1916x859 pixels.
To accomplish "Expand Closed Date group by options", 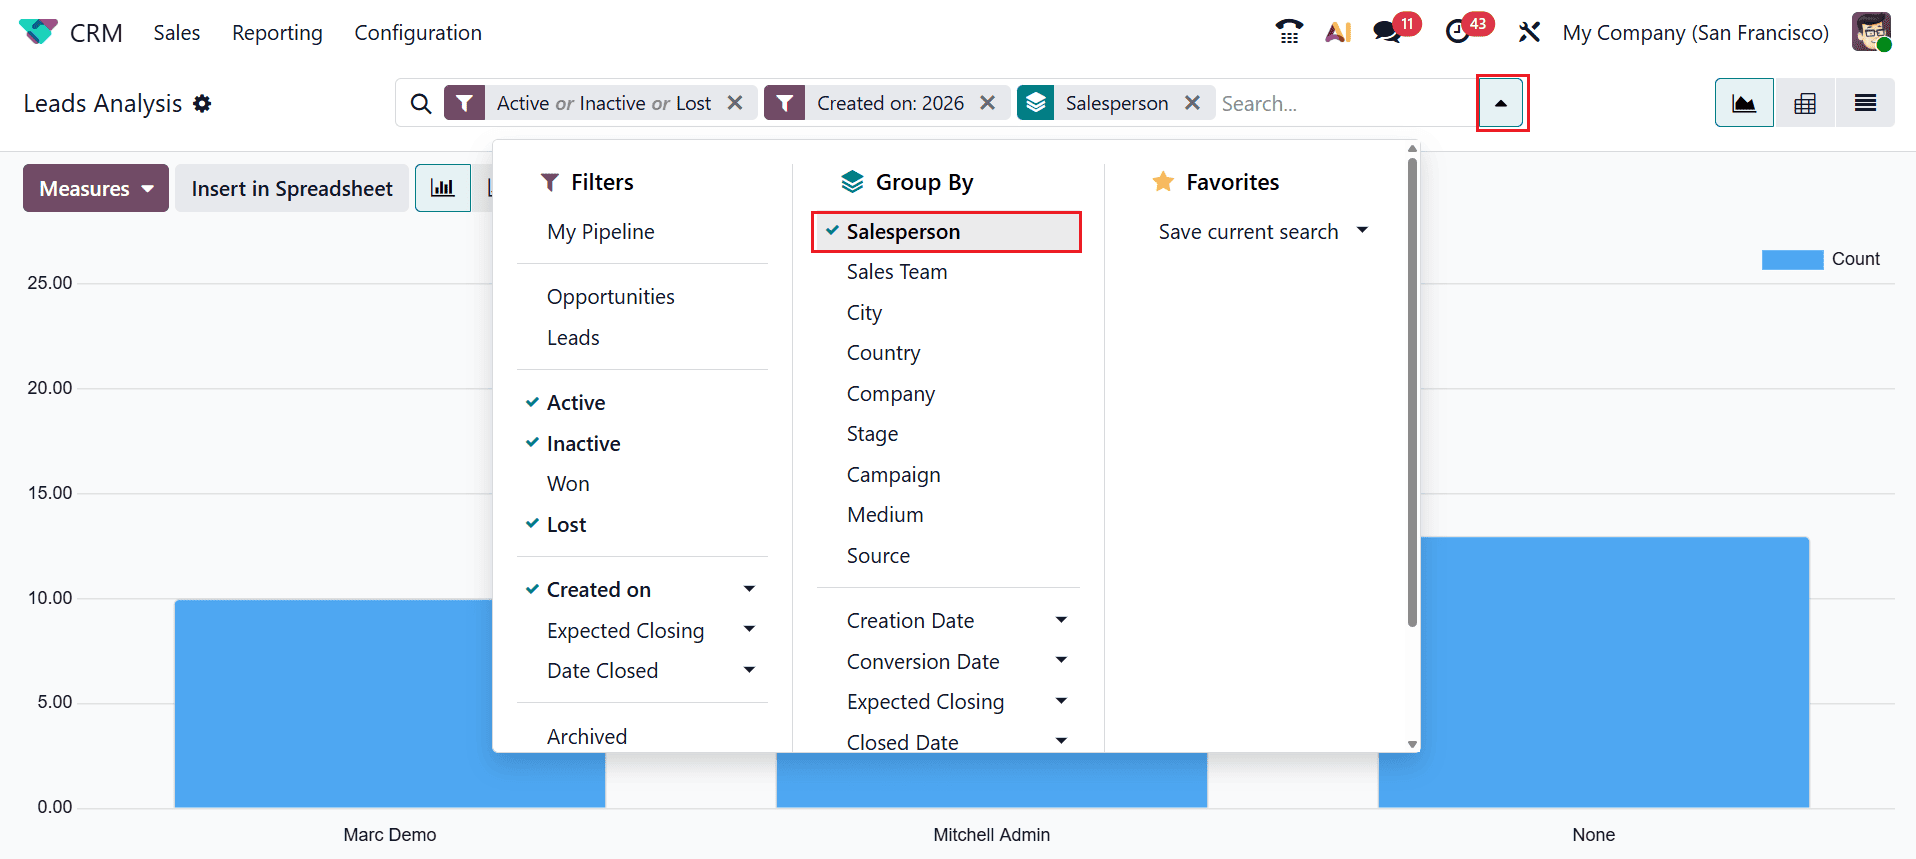I will [x=1061, y=741].
